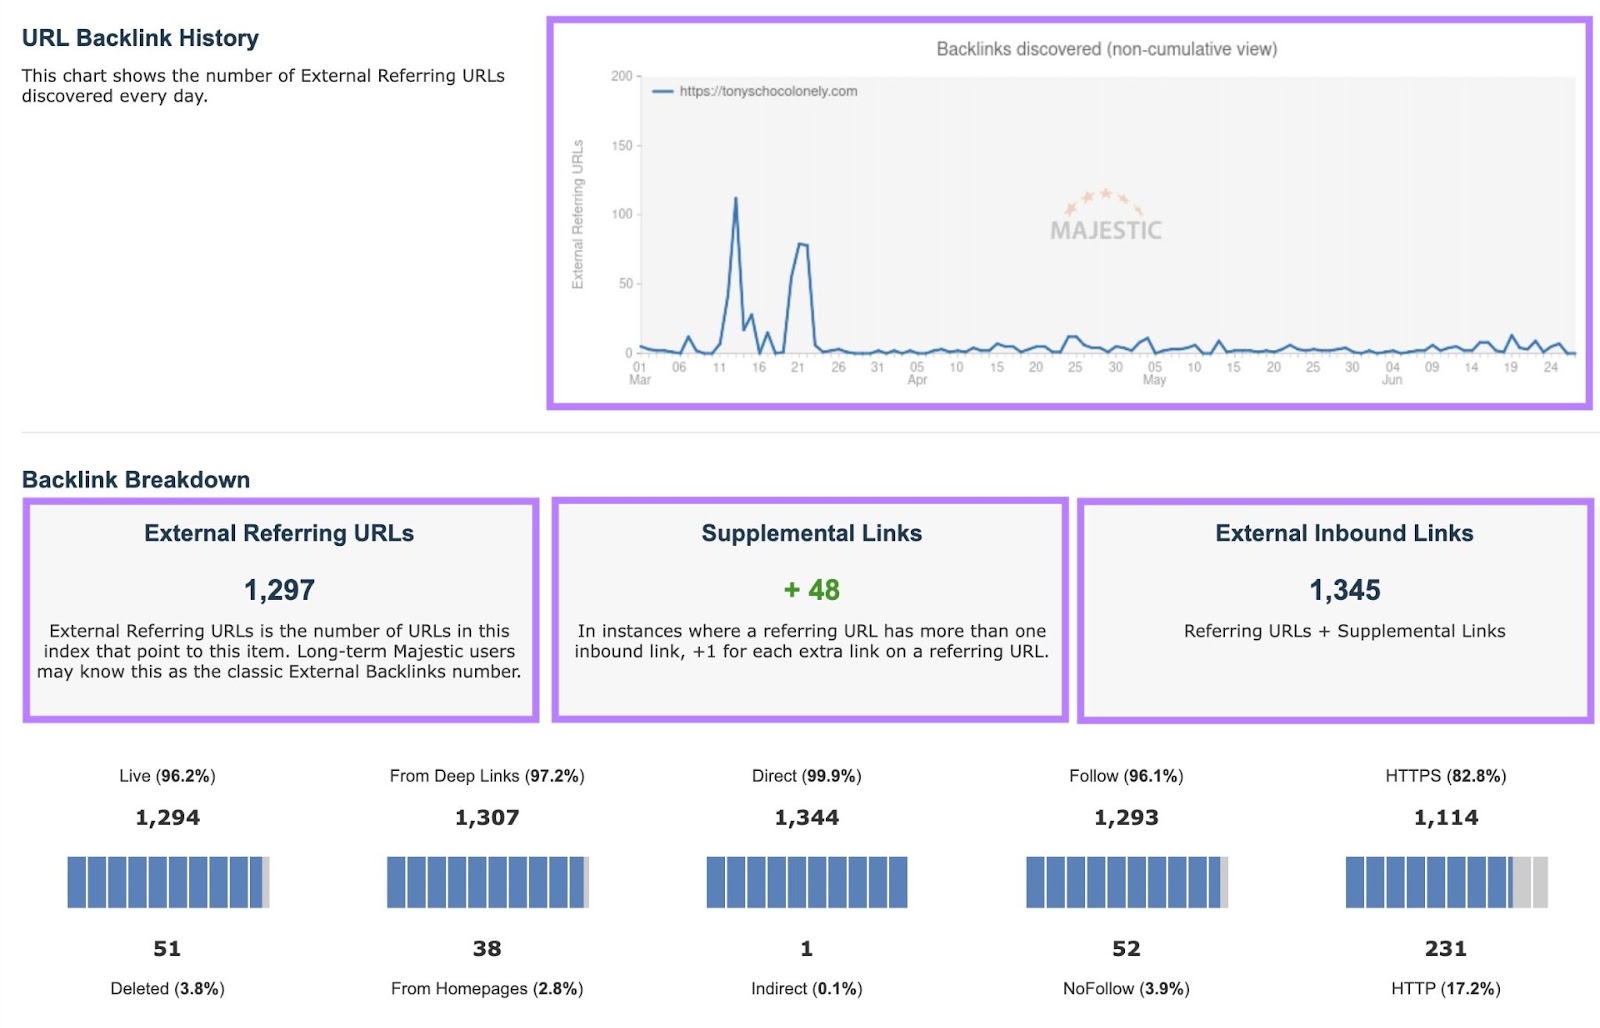
Task: Click the Jun label on chart axis
Action: [1392, 381]
